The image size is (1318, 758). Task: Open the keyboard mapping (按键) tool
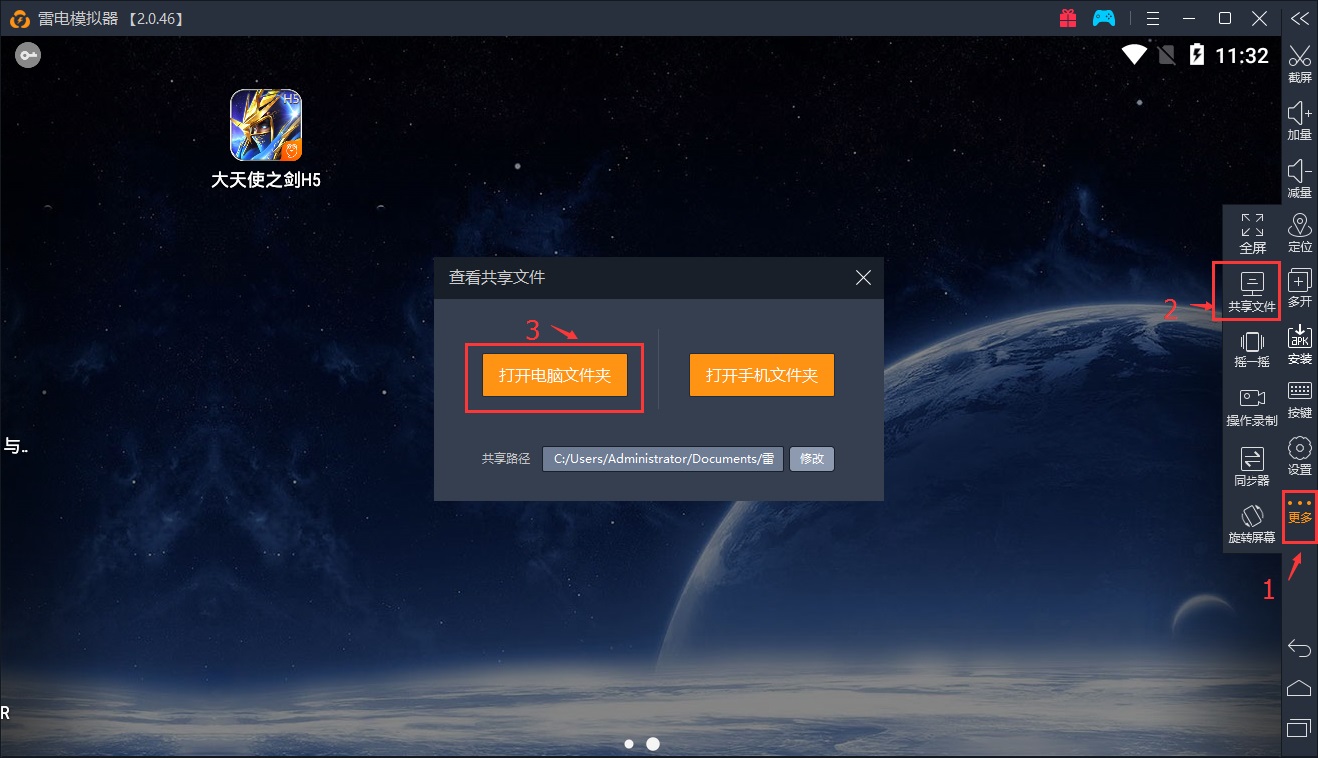pos(1299,398)
